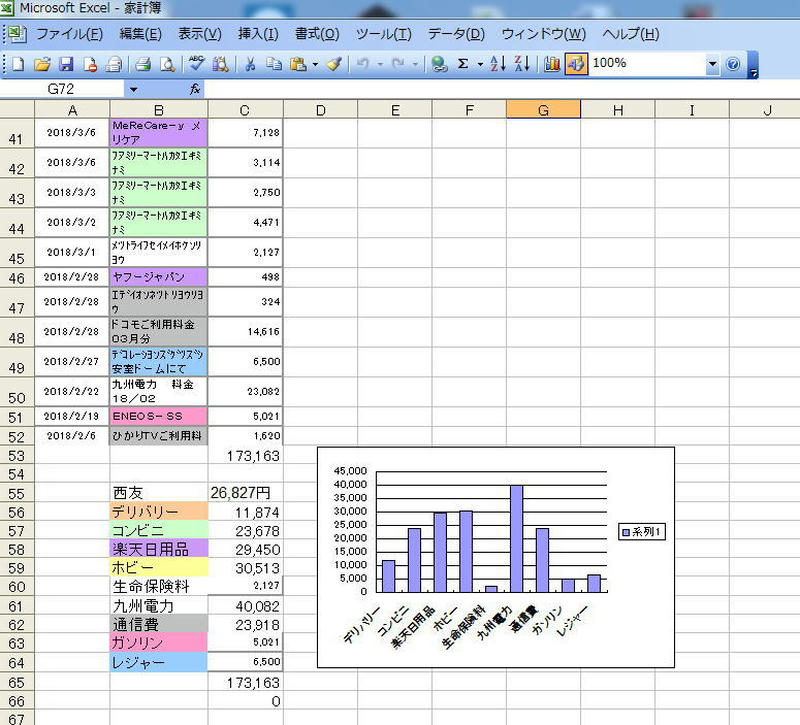Open the ウィンドウ(W) menu
800x725 pixels.
(x=543, y=34)
